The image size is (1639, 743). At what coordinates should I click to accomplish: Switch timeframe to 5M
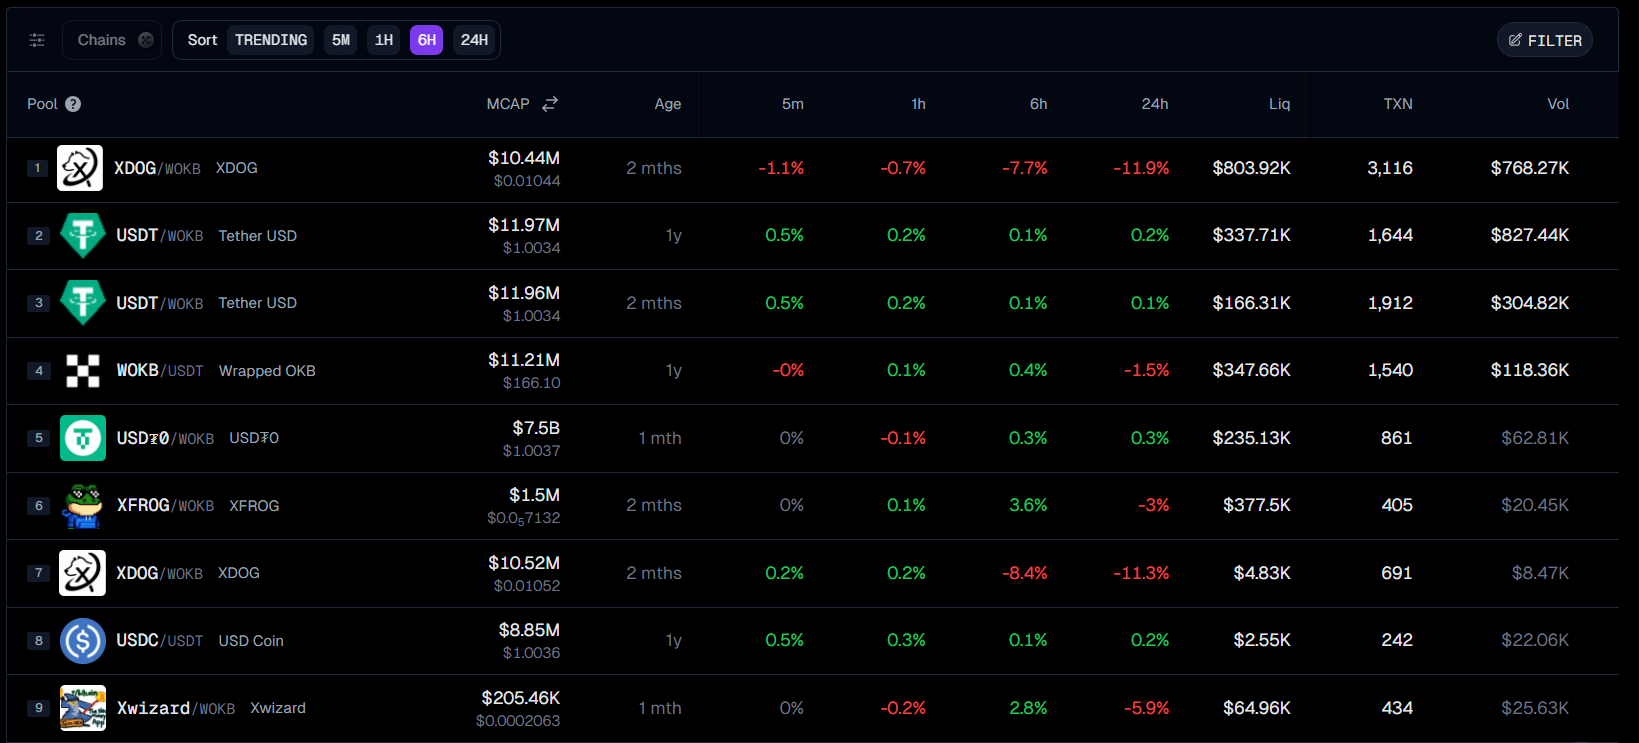click(341, 40)
